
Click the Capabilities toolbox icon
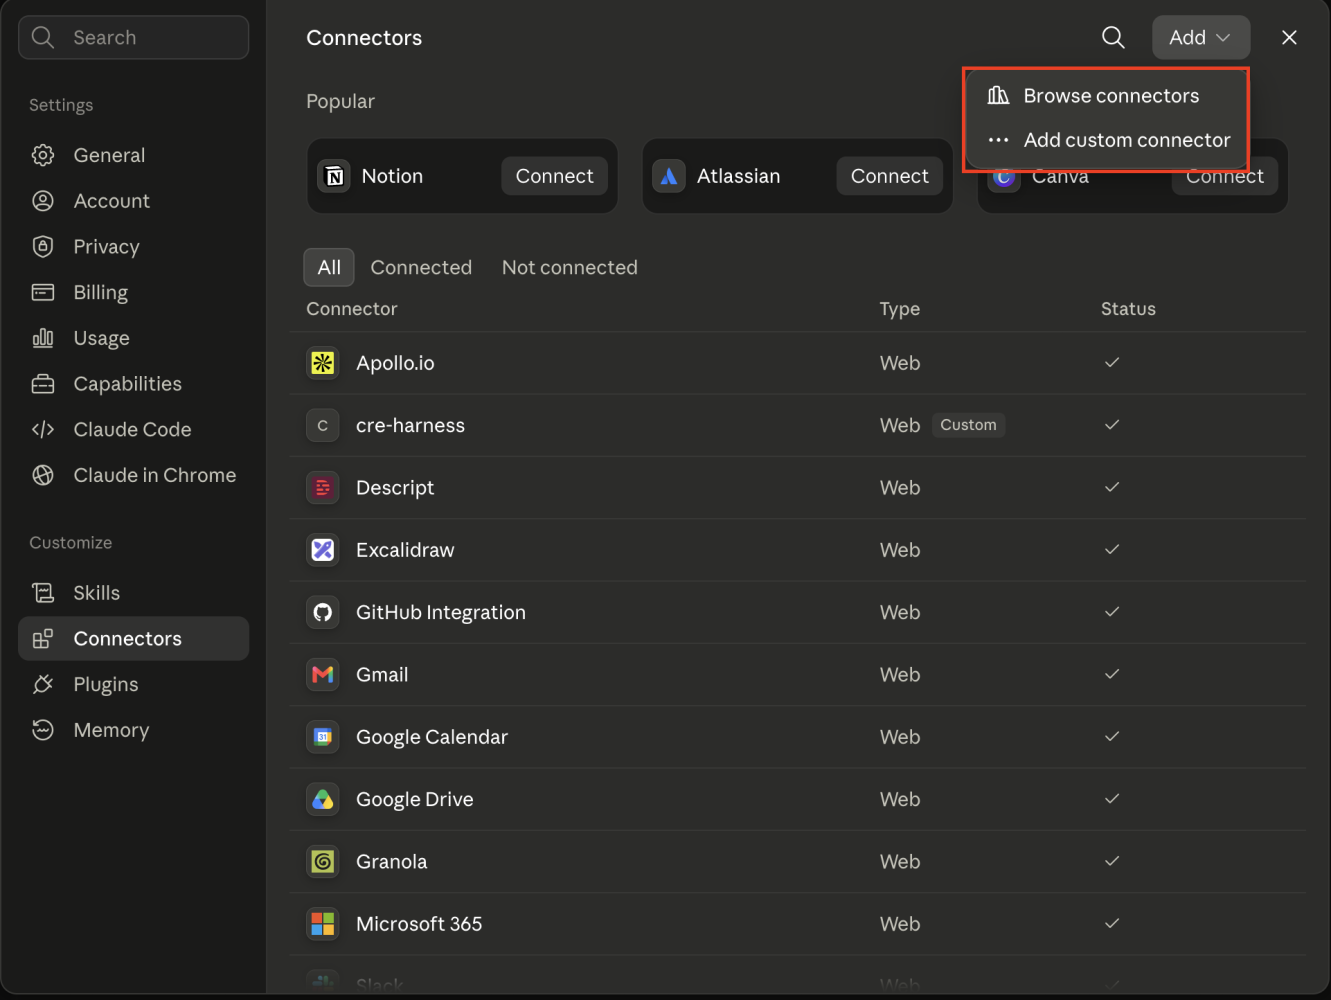coord(43,384)
